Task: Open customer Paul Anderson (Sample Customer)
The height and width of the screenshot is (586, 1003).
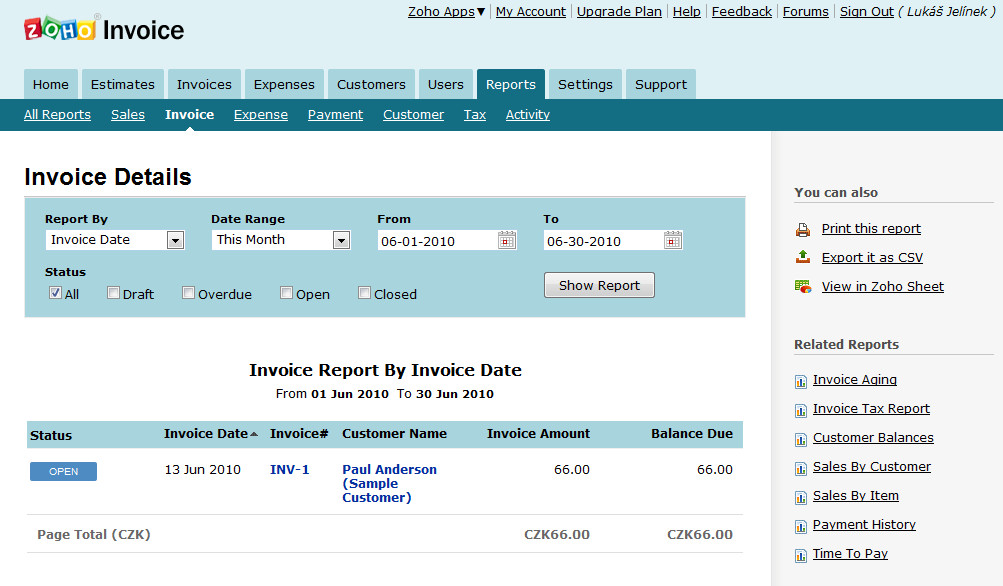Action: coord(390,484)
